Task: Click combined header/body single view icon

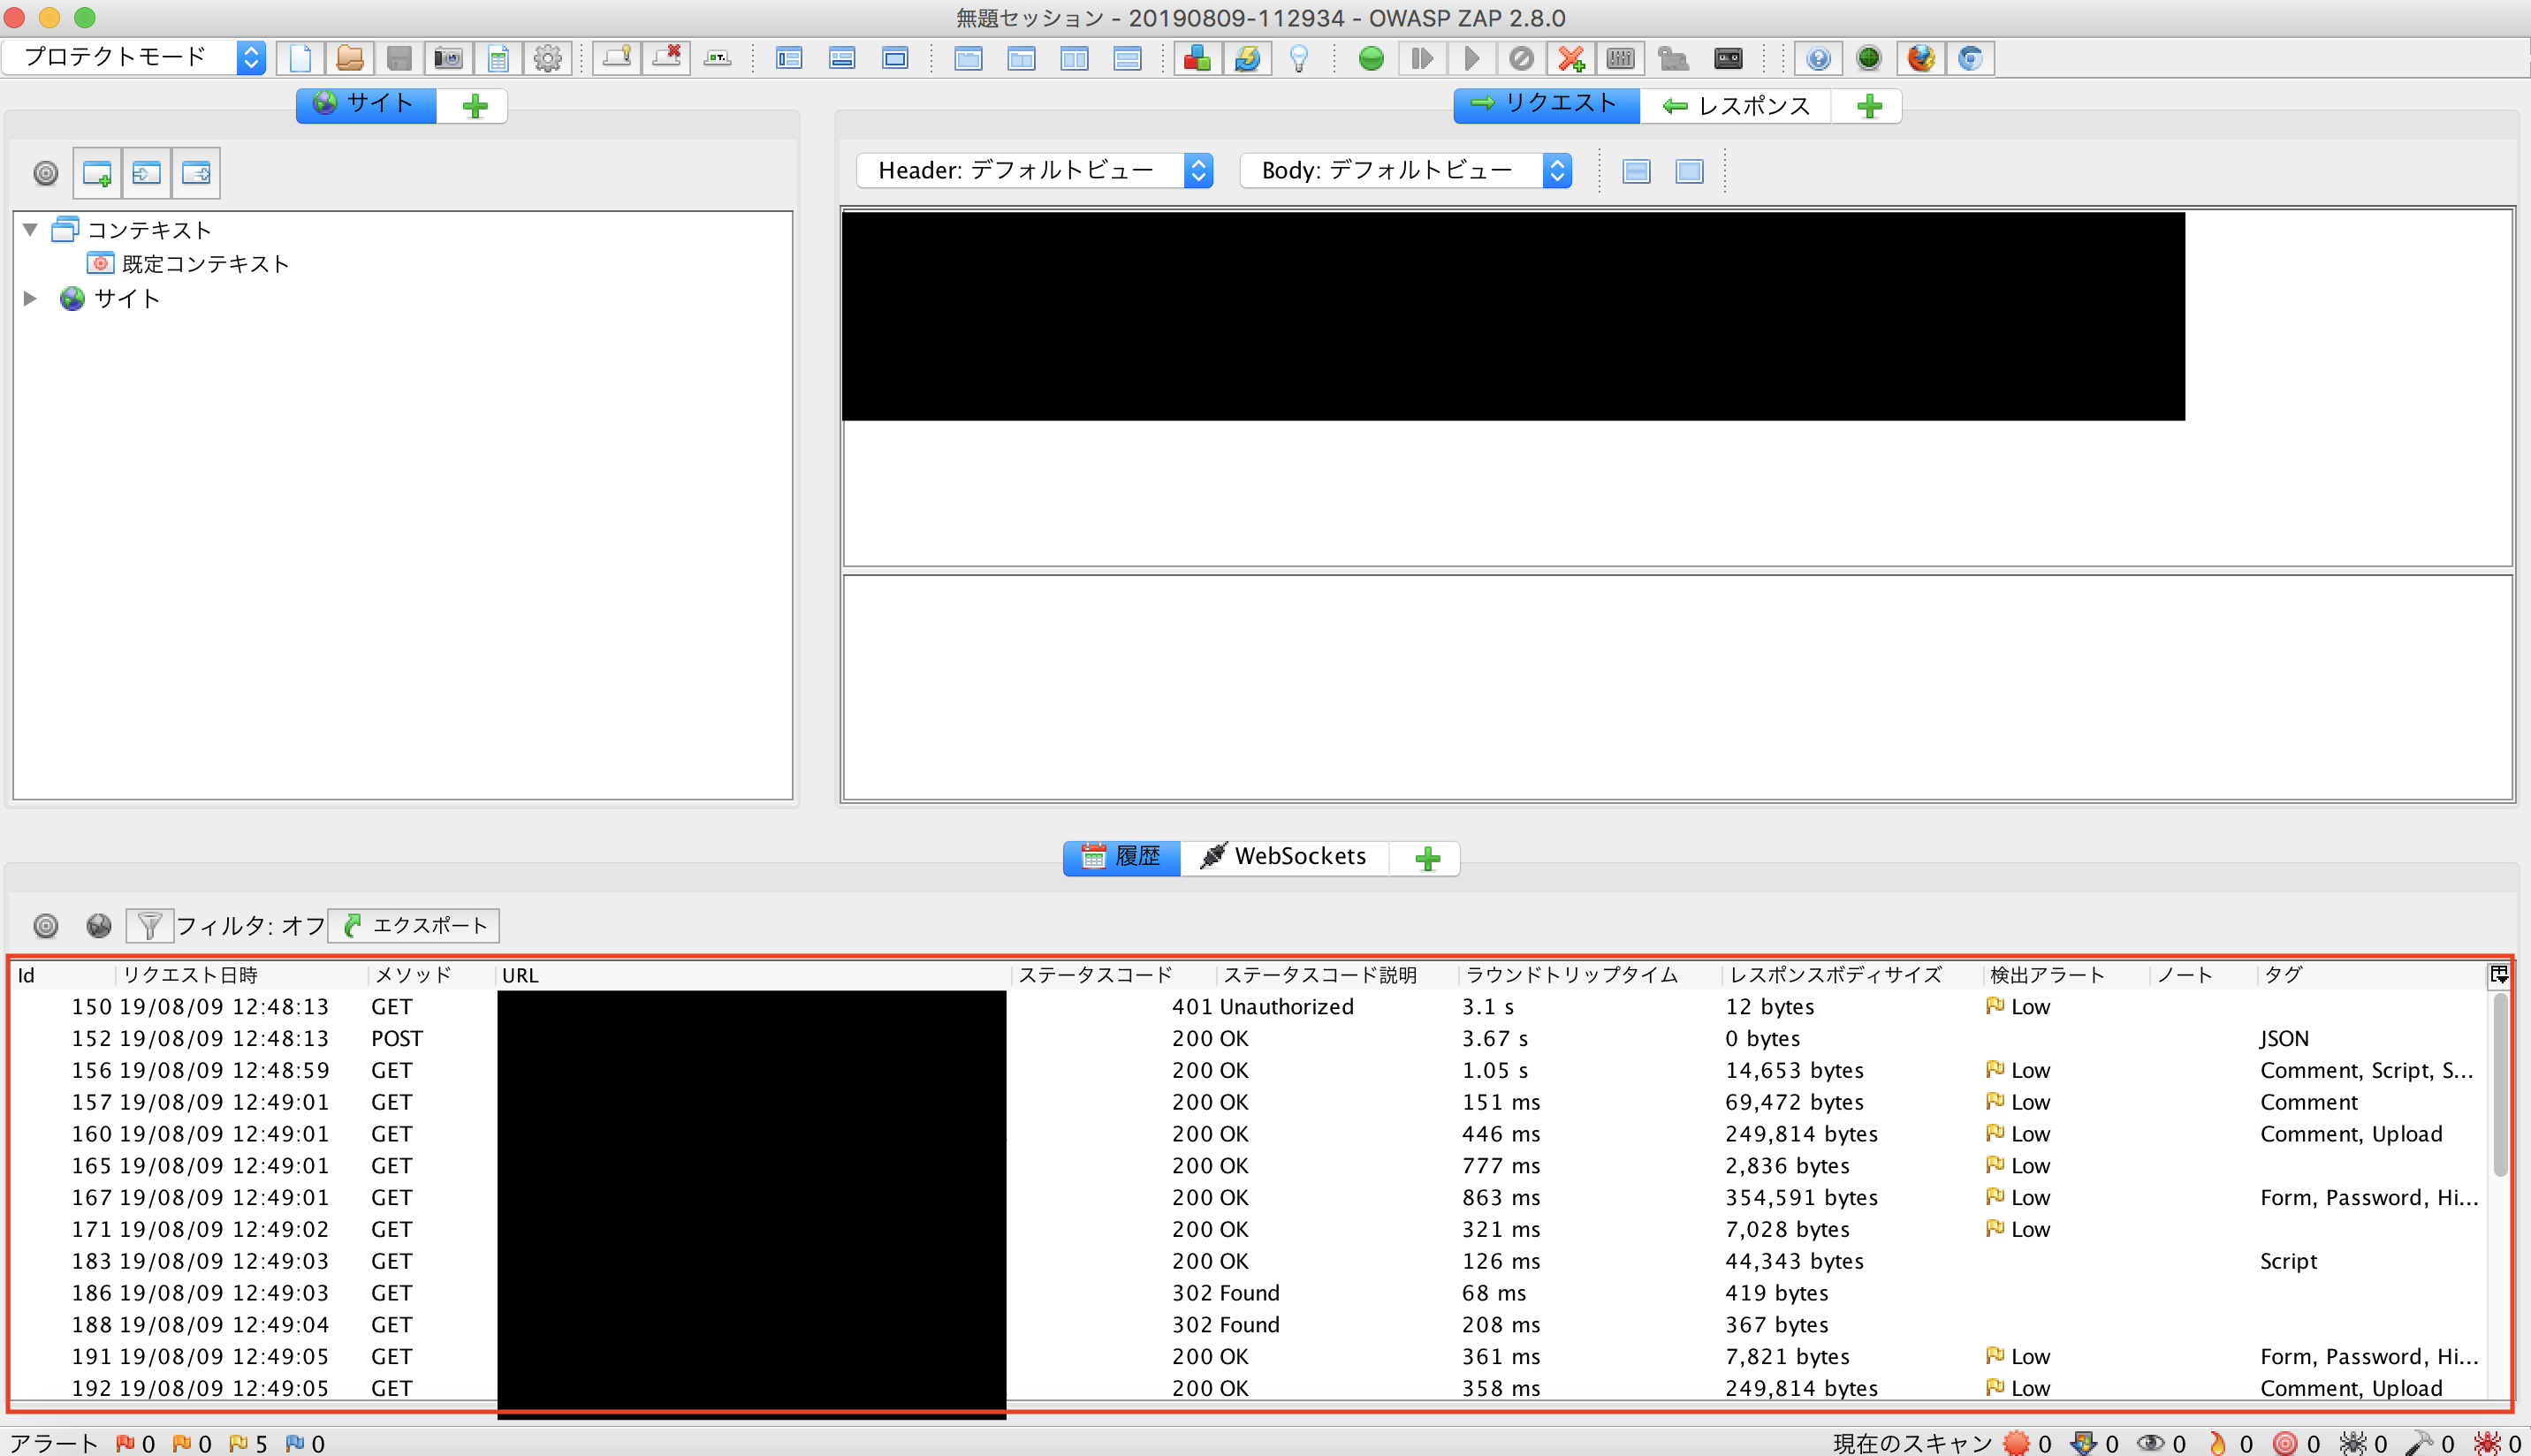Action: pos(1689,172)
